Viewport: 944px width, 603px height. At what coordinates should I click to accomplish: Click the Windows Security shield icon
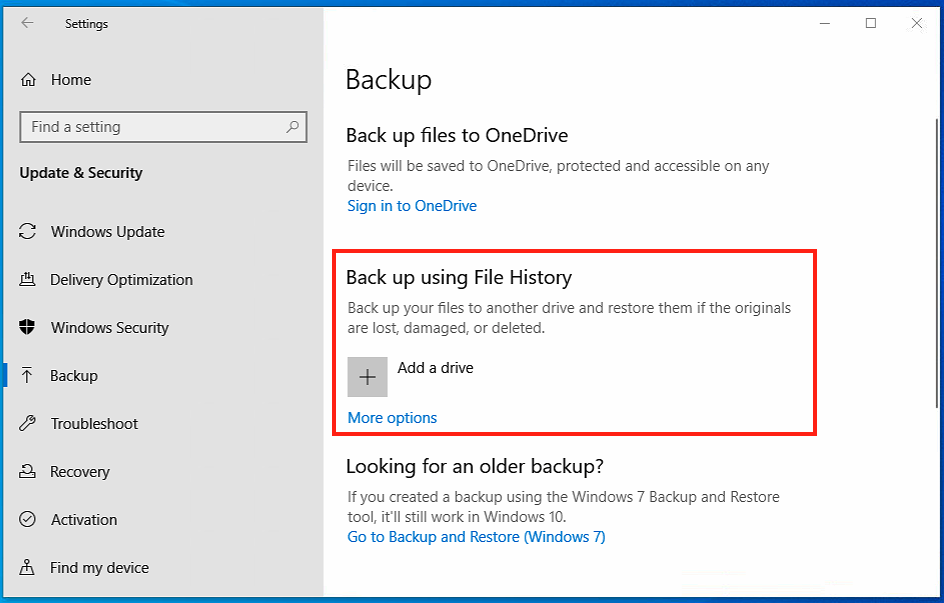point(29,328)
